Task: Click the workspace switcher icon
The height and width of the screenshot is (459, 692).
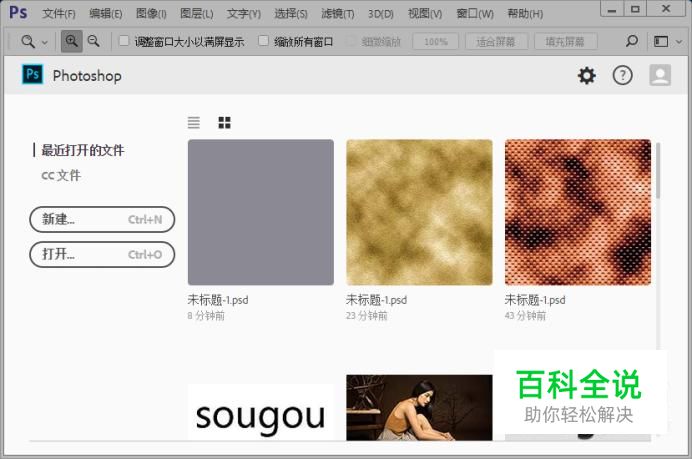Action: [661, 41]
